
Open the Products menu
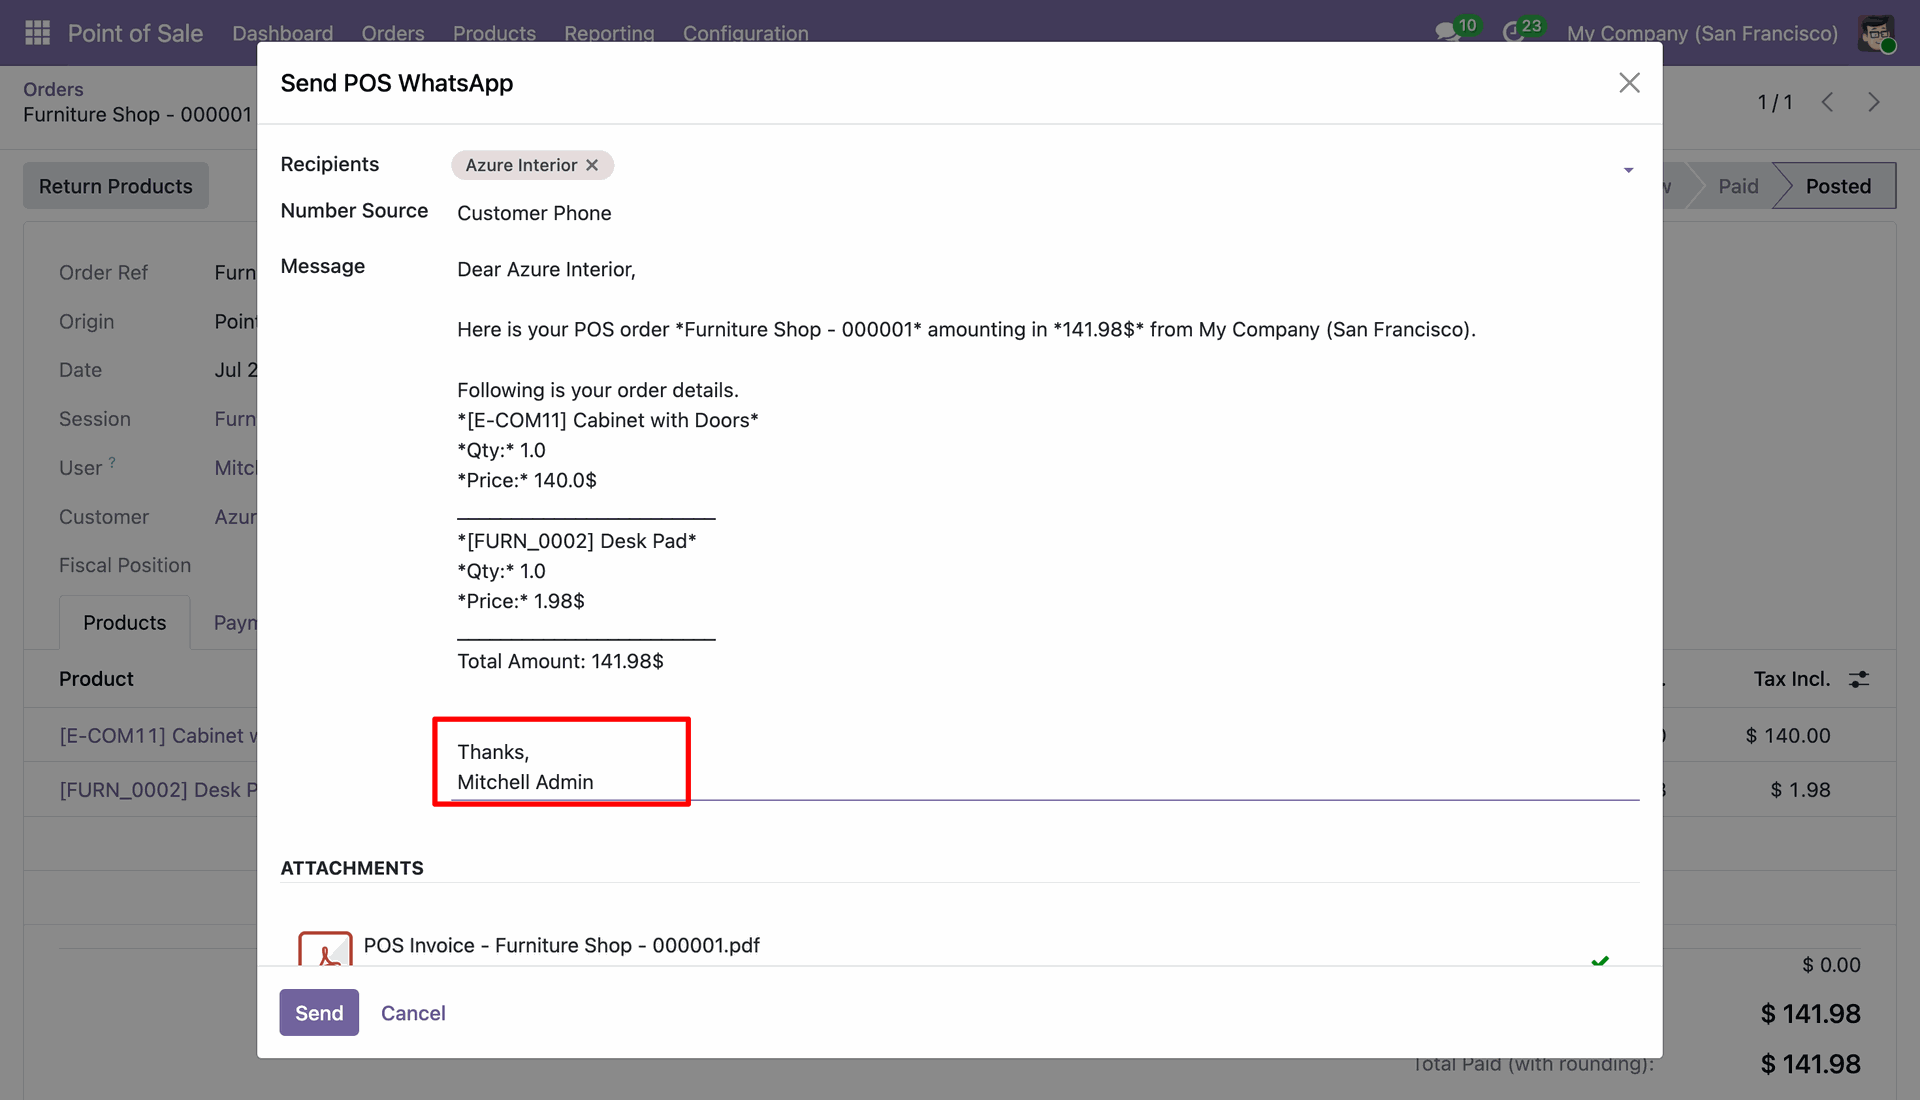tap(494, 33)
